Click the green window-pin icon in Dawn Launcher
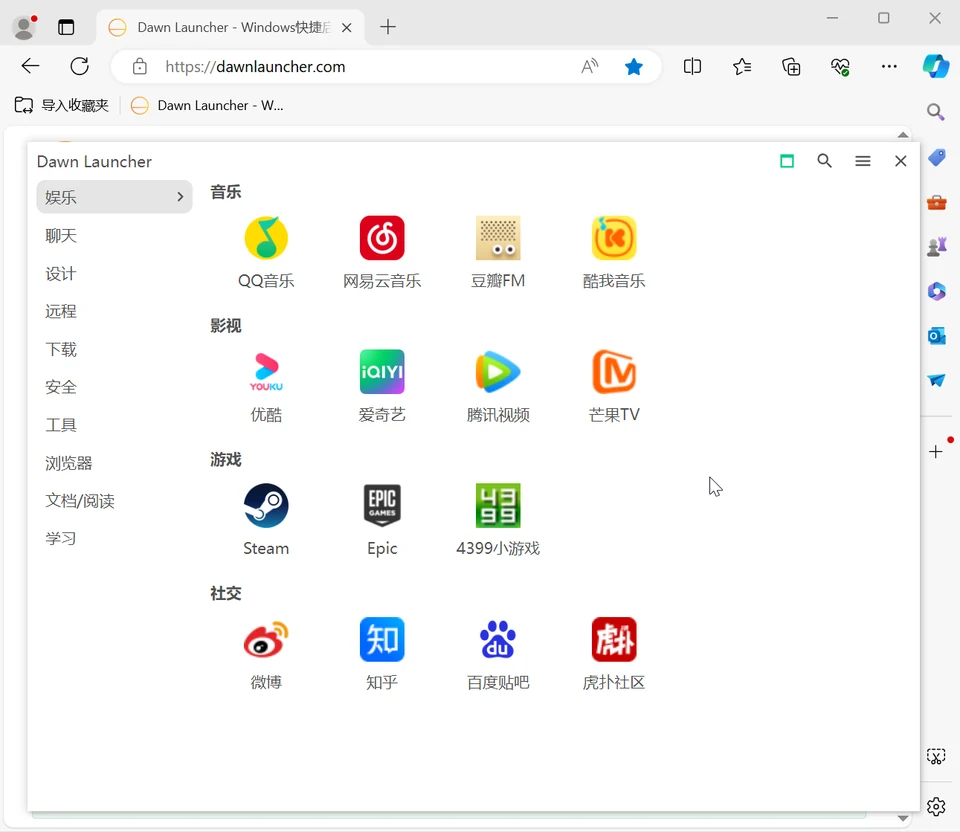 click(787, 161)
